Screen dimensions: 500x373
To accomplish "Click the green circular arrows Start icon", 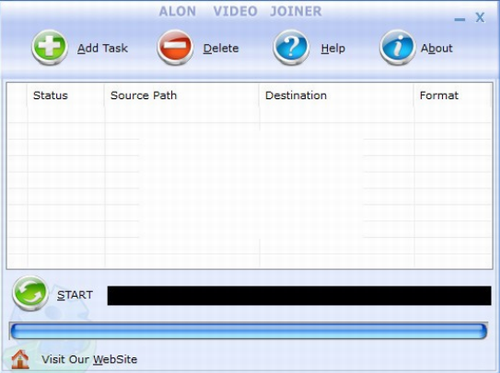I will (x=30, y=293).
